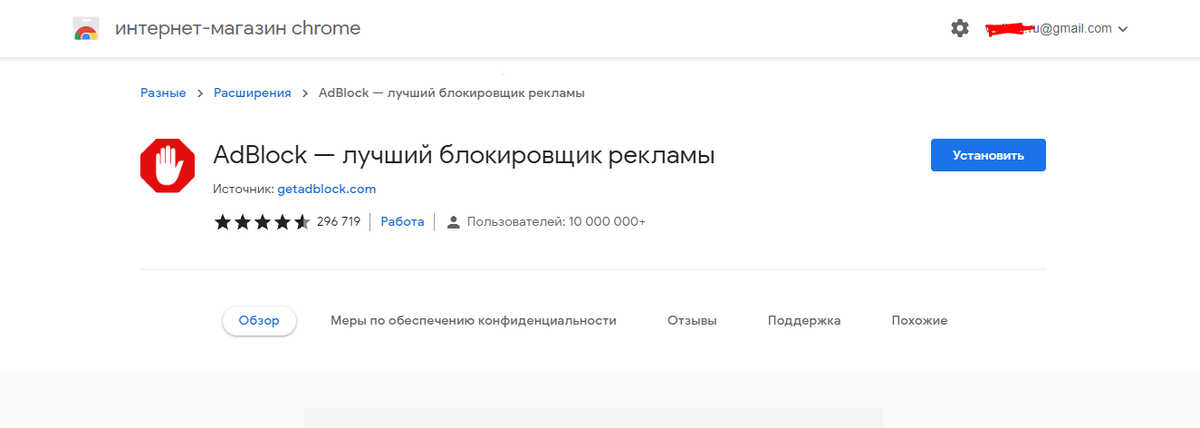Screen dimensions: 1200x428
Task: Click the интернет-магазин chrome header title
Action: tap(238, 29)
